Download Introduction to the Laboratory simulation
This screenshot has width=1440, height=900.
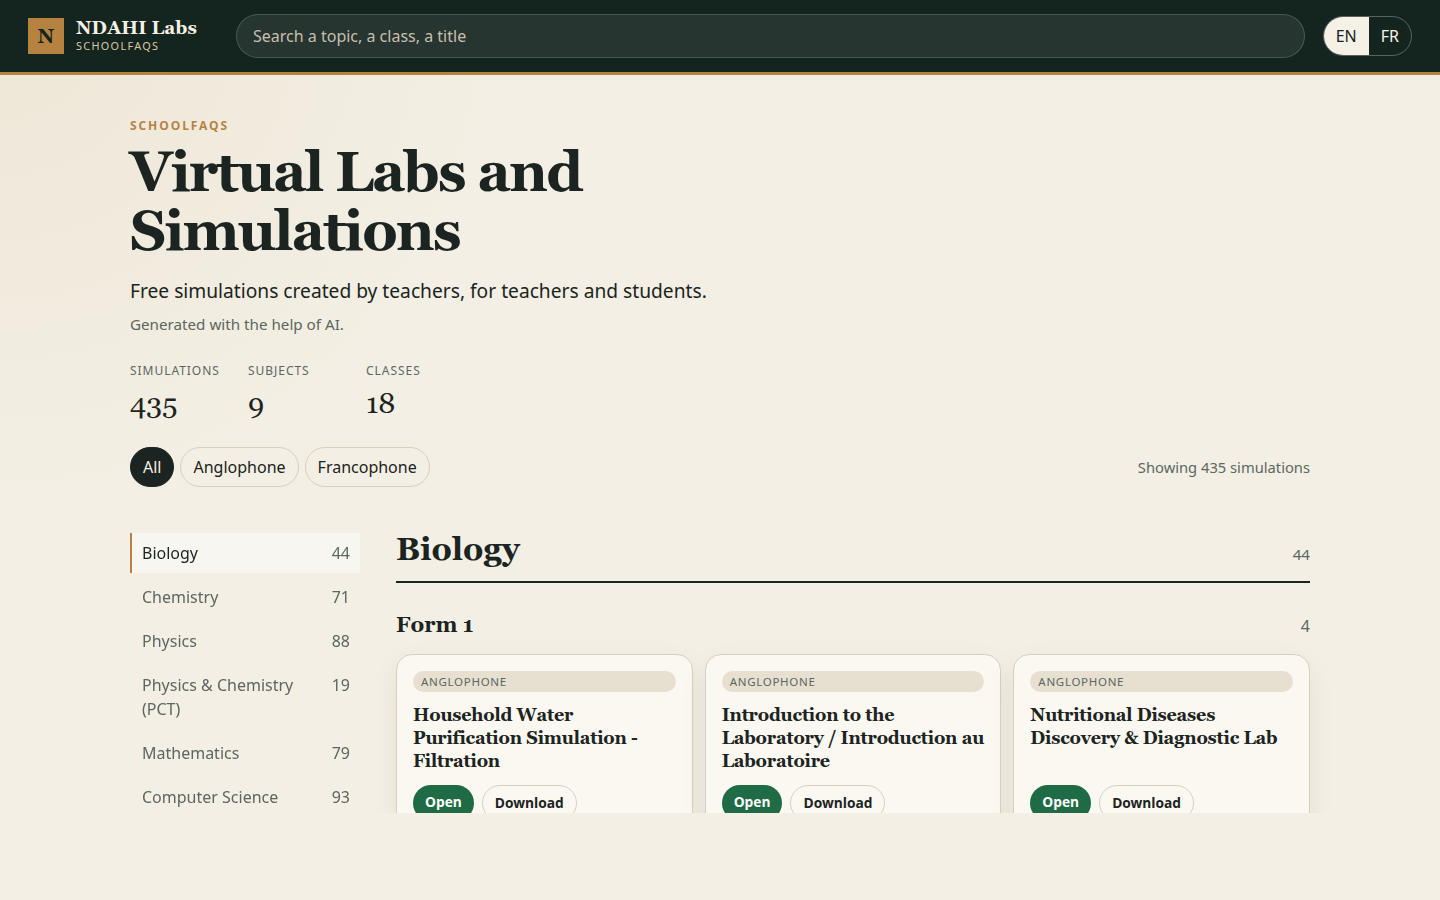(x=837, y=801)
